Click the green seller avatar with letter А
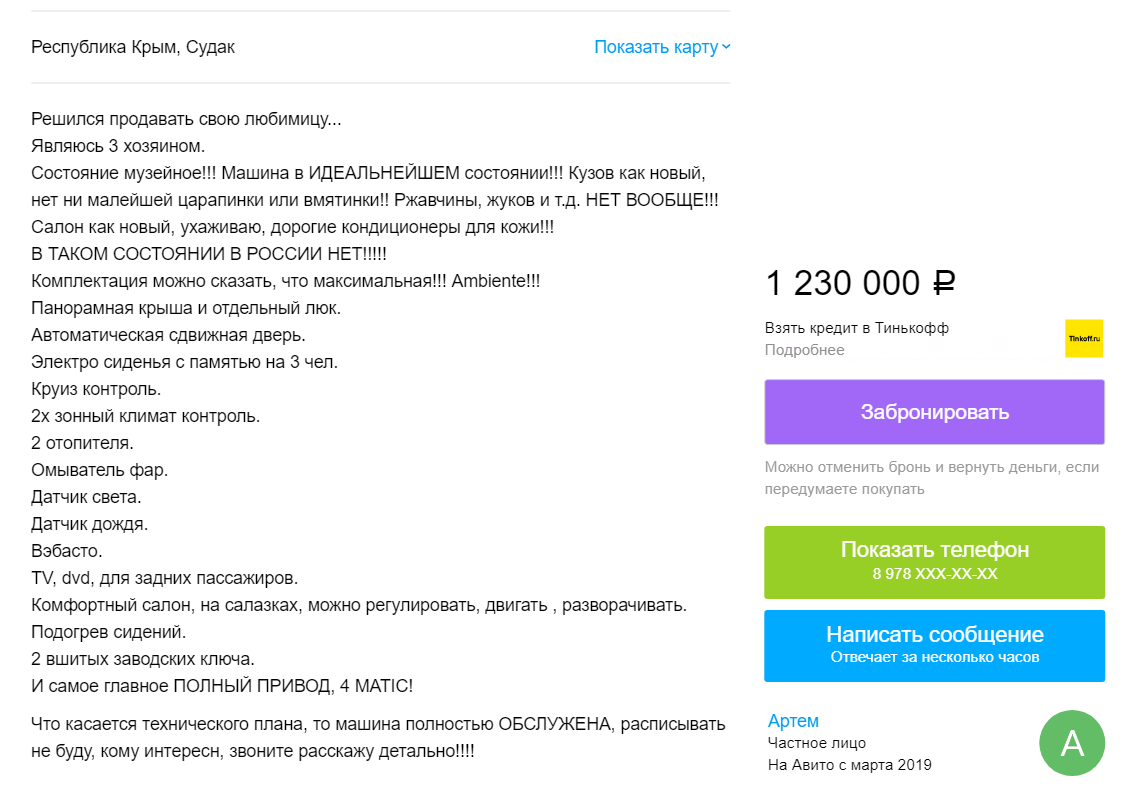The height and width of the screenshot is (787, 1128). click(1072, 743)
